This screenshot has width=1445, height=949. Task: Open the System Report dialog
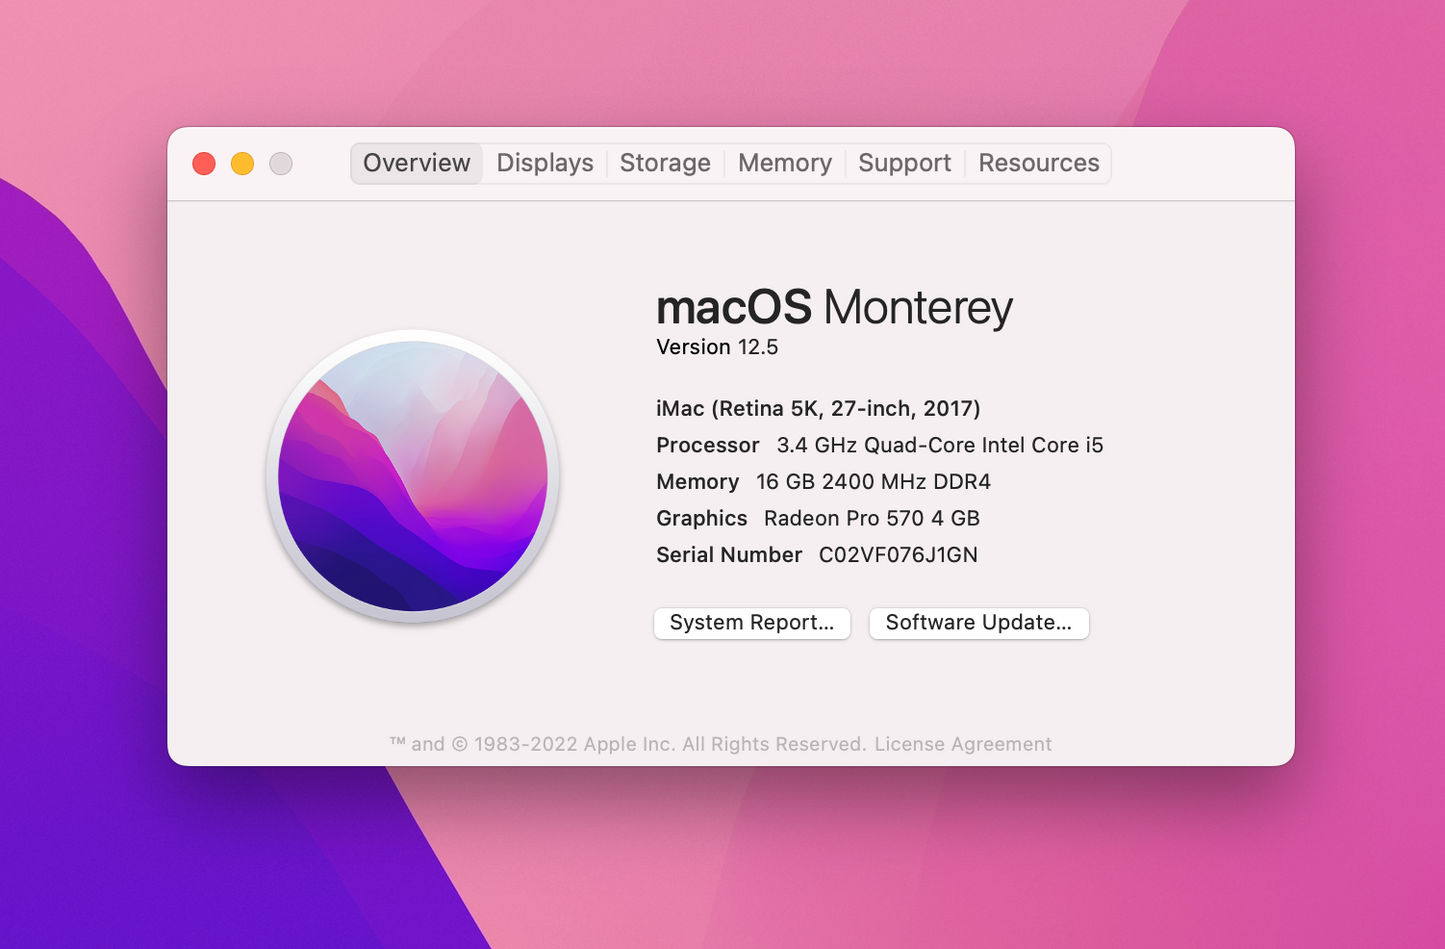point(751,623)
